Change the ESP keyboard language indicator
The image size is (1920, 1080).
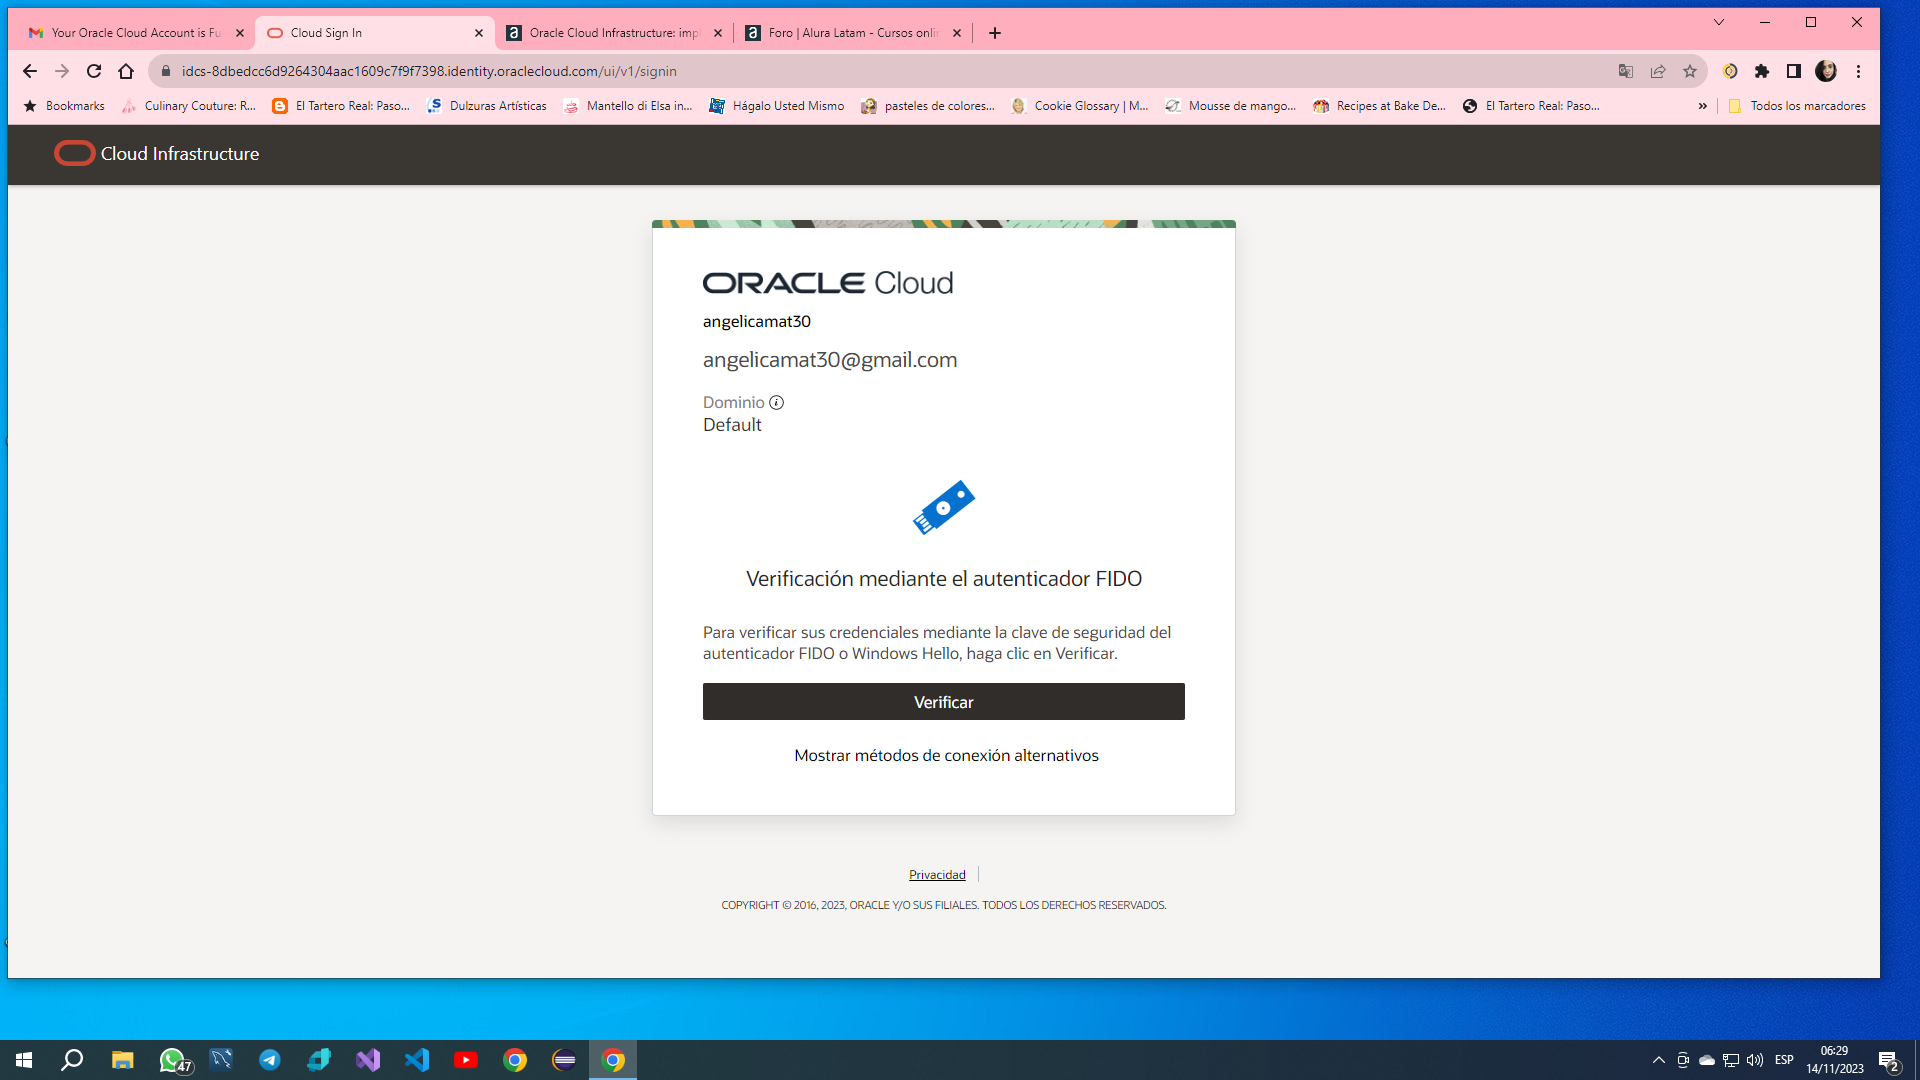coord(1784,1060)
